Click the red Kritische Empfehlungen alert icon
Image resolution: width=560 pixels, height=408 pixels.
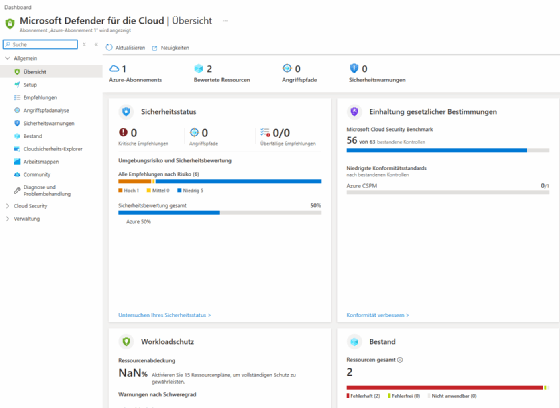coord(123,133)
